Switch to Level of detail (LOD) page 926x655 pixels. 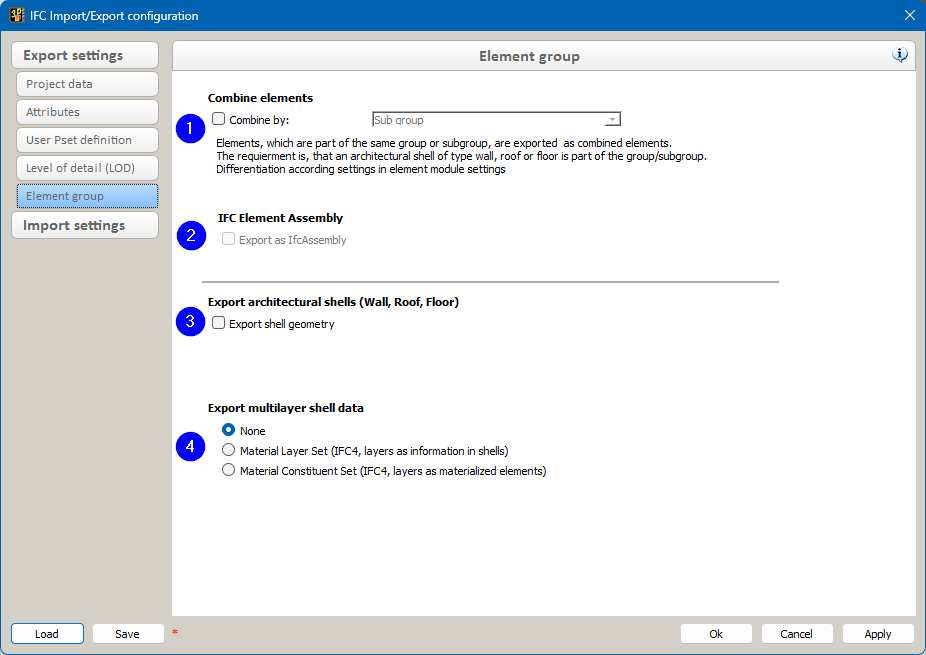point(87,168)
